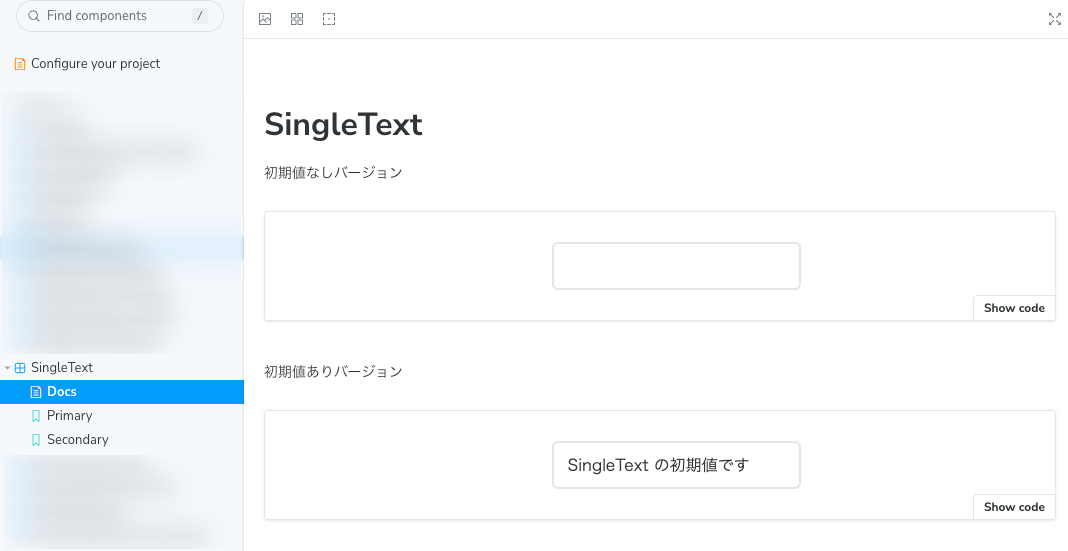The width and height of the screenshot is (1068, 551).
Task: Collapse the SingleText tree arrow
Action: point(7,368)
